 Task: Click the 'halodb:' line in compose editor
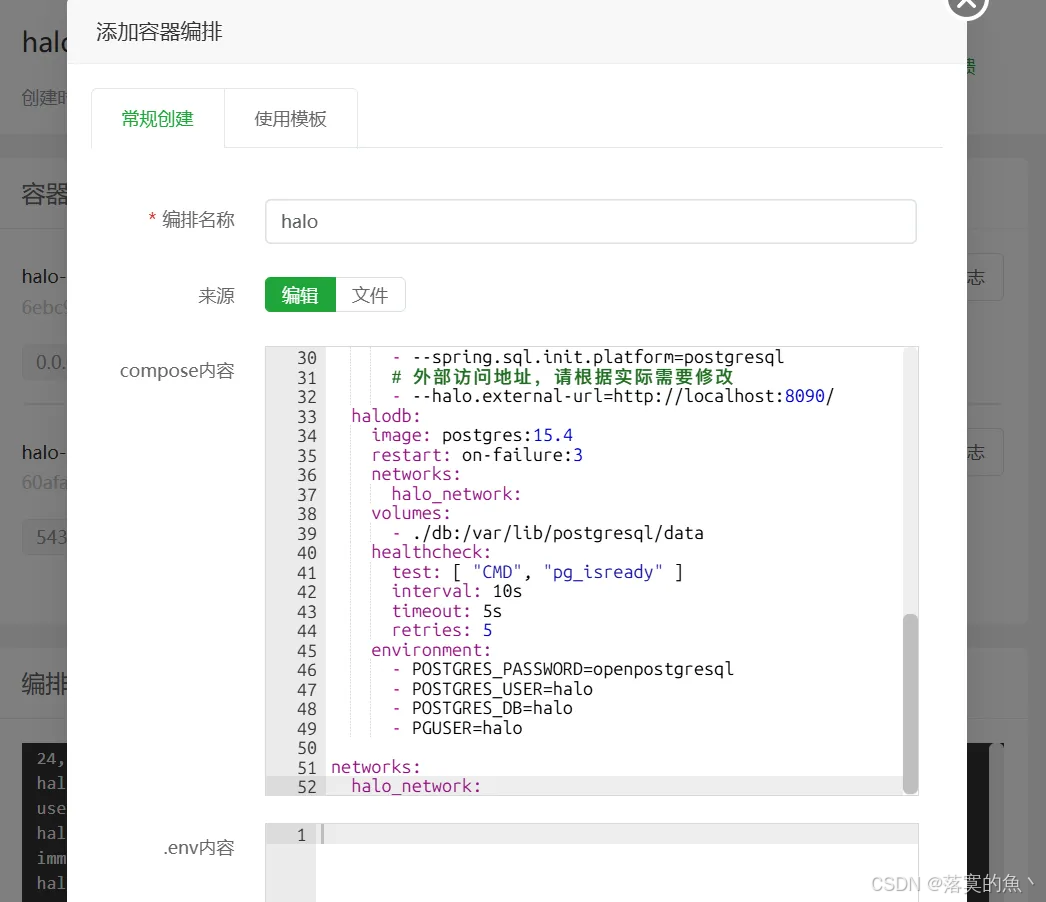tap(386, 416)
